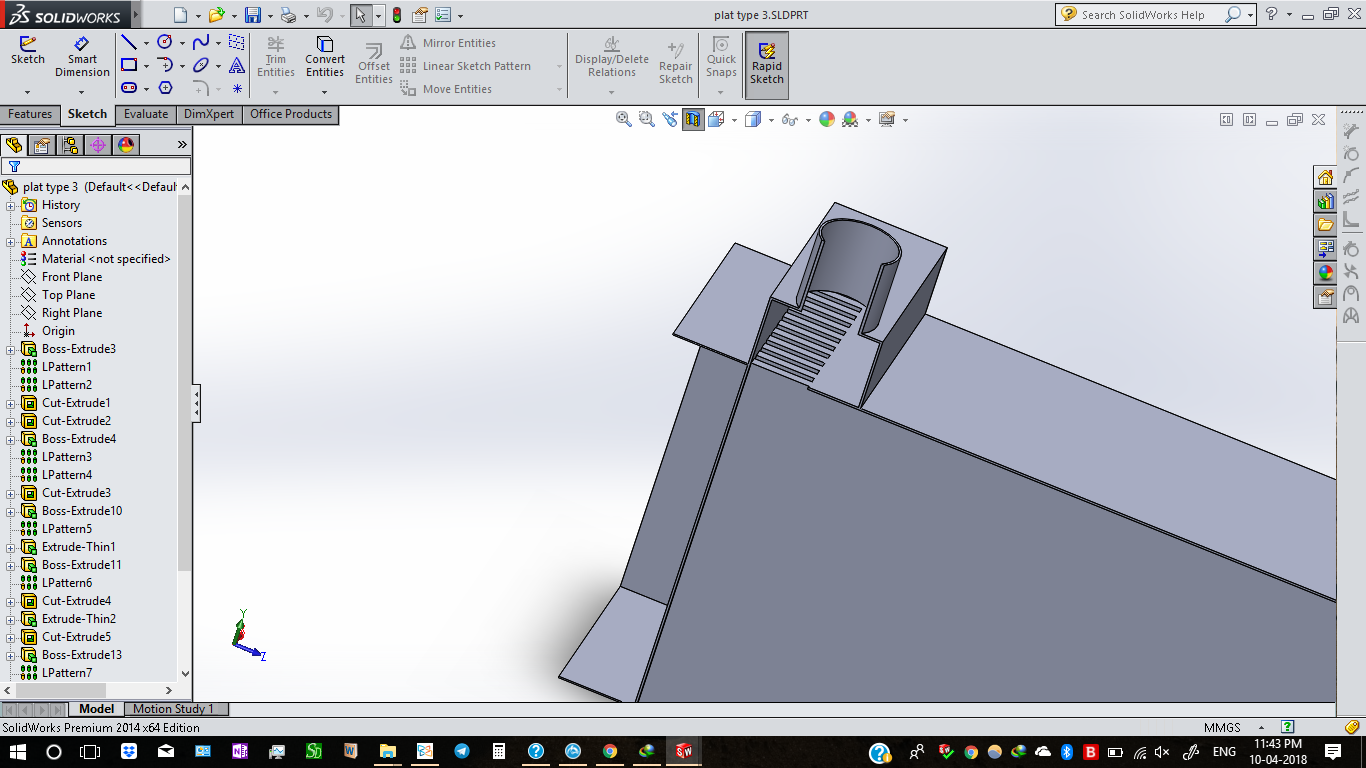1366x768 pixels.
Task: Open Design Library in task pane
Action: (x=1325, y=201)
